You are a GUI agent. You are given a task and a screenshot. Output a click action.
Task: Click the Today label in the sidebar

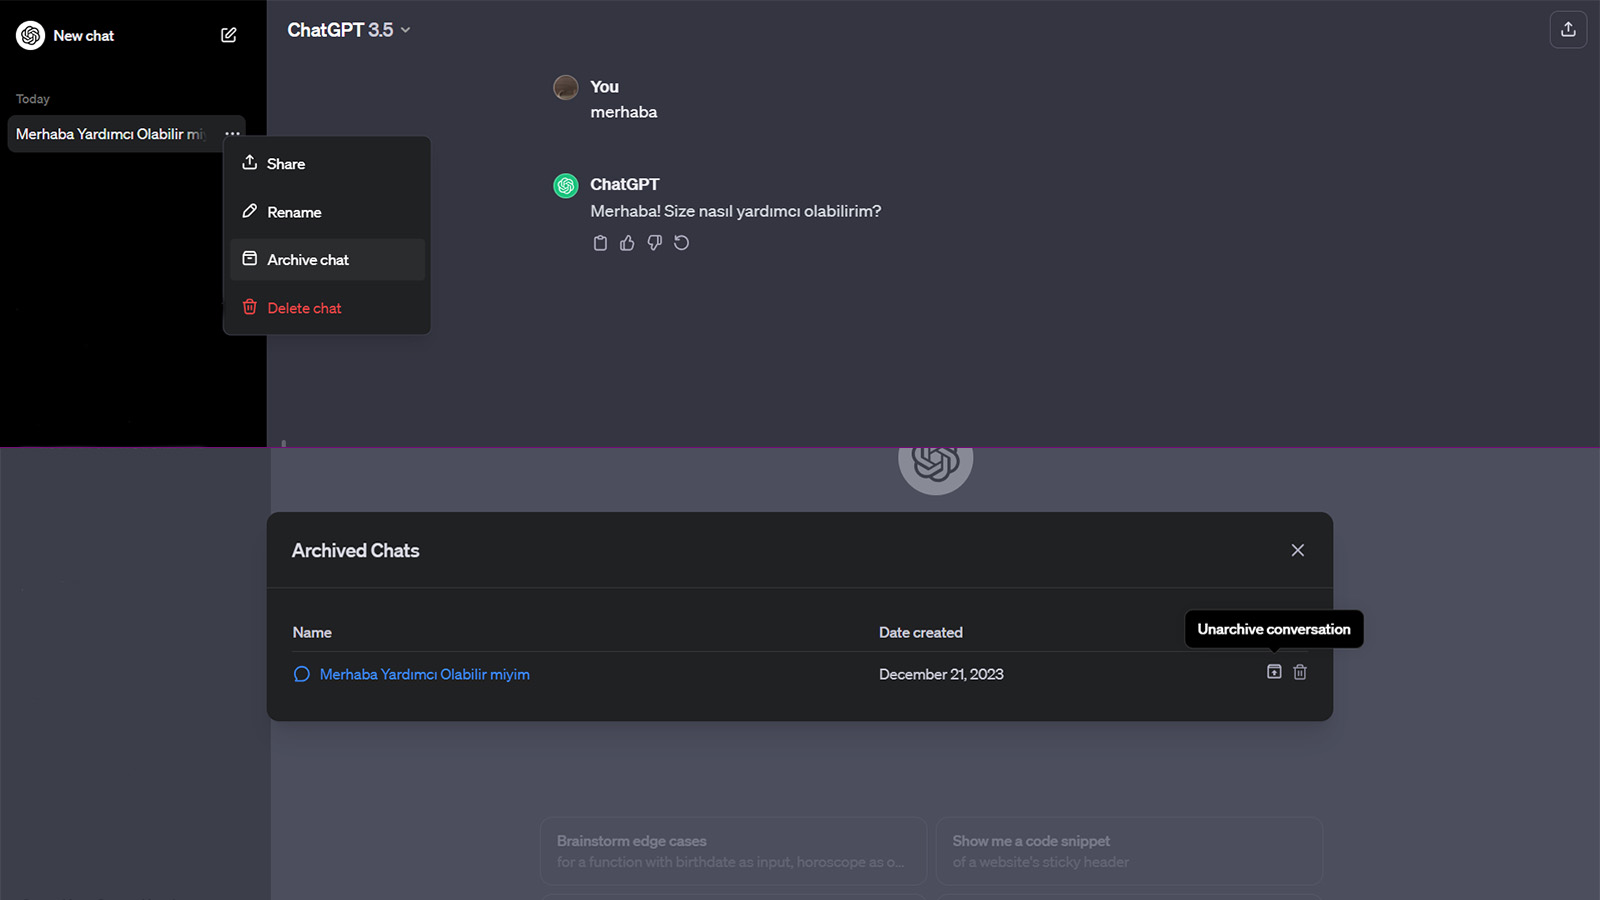pos(33,99)
